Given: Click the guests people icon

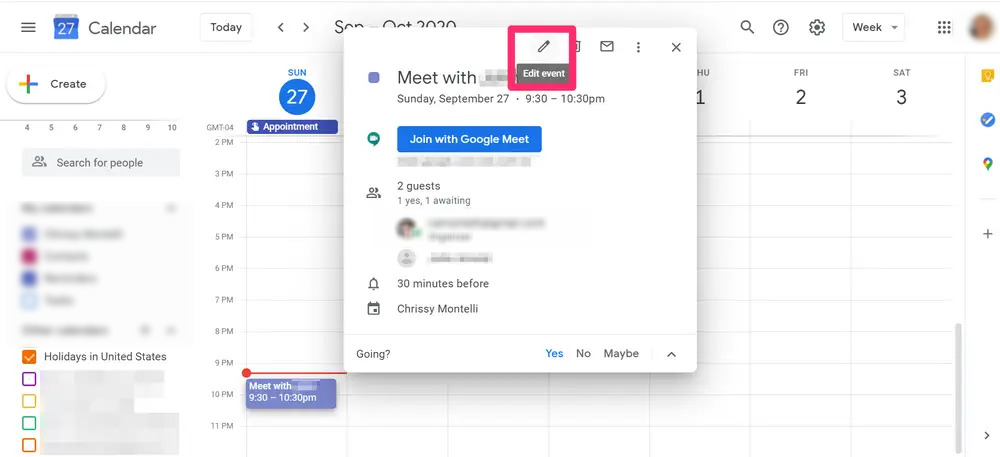Looking at the screenshot, I should click(x=374, y=192).
